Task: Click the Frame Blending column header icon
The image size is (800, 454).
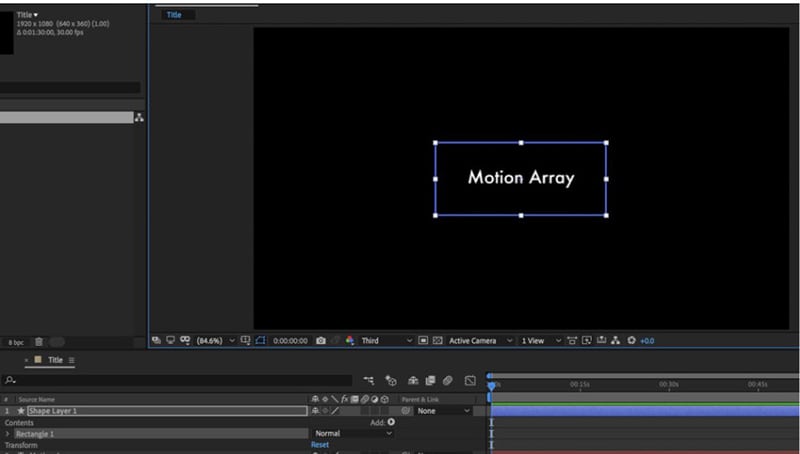Action: coord(355,399)
